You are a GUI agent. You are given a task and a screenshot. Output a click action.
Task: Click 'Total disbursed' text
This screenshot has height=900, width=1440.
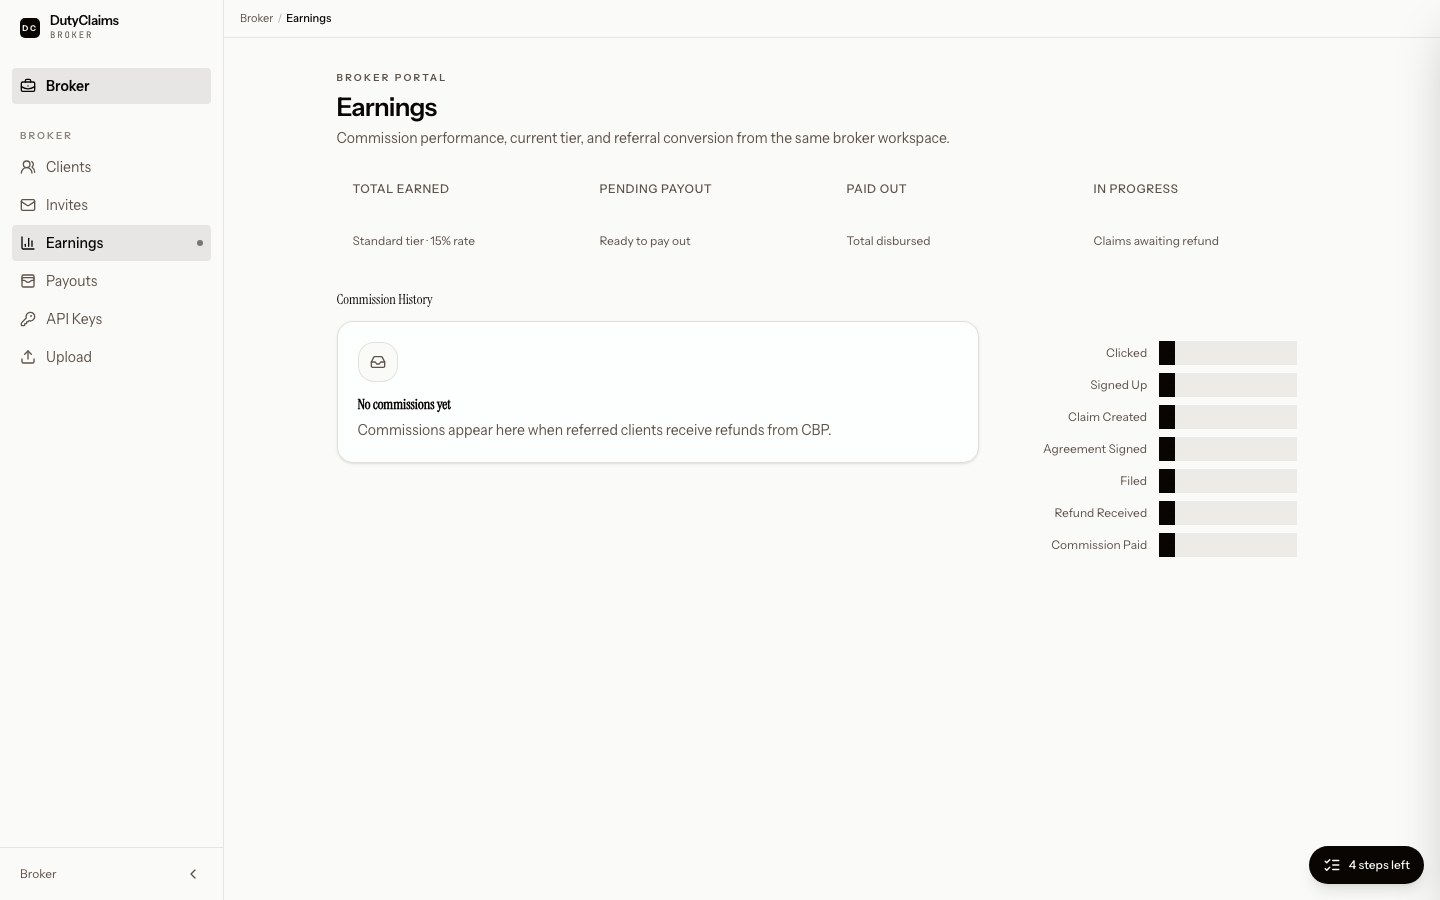[x=888, y=241]
